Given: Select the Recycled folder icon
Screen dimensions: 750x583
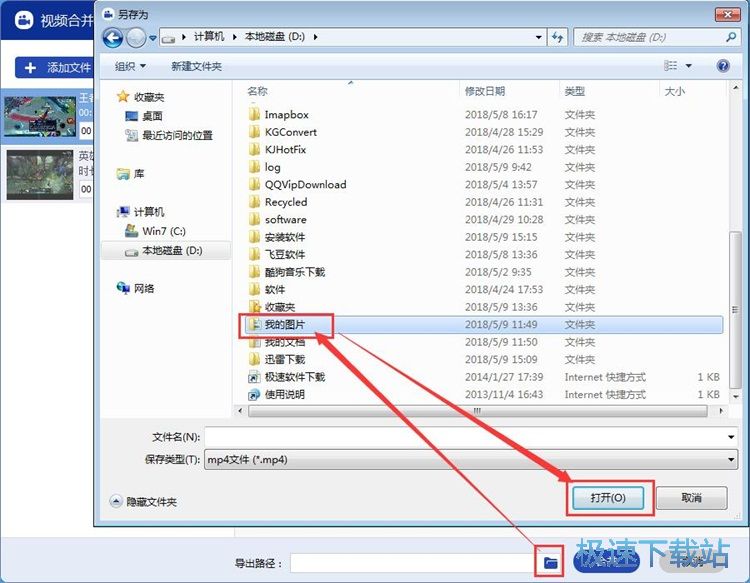Looking at the screenshot, I should coord(254,202).
